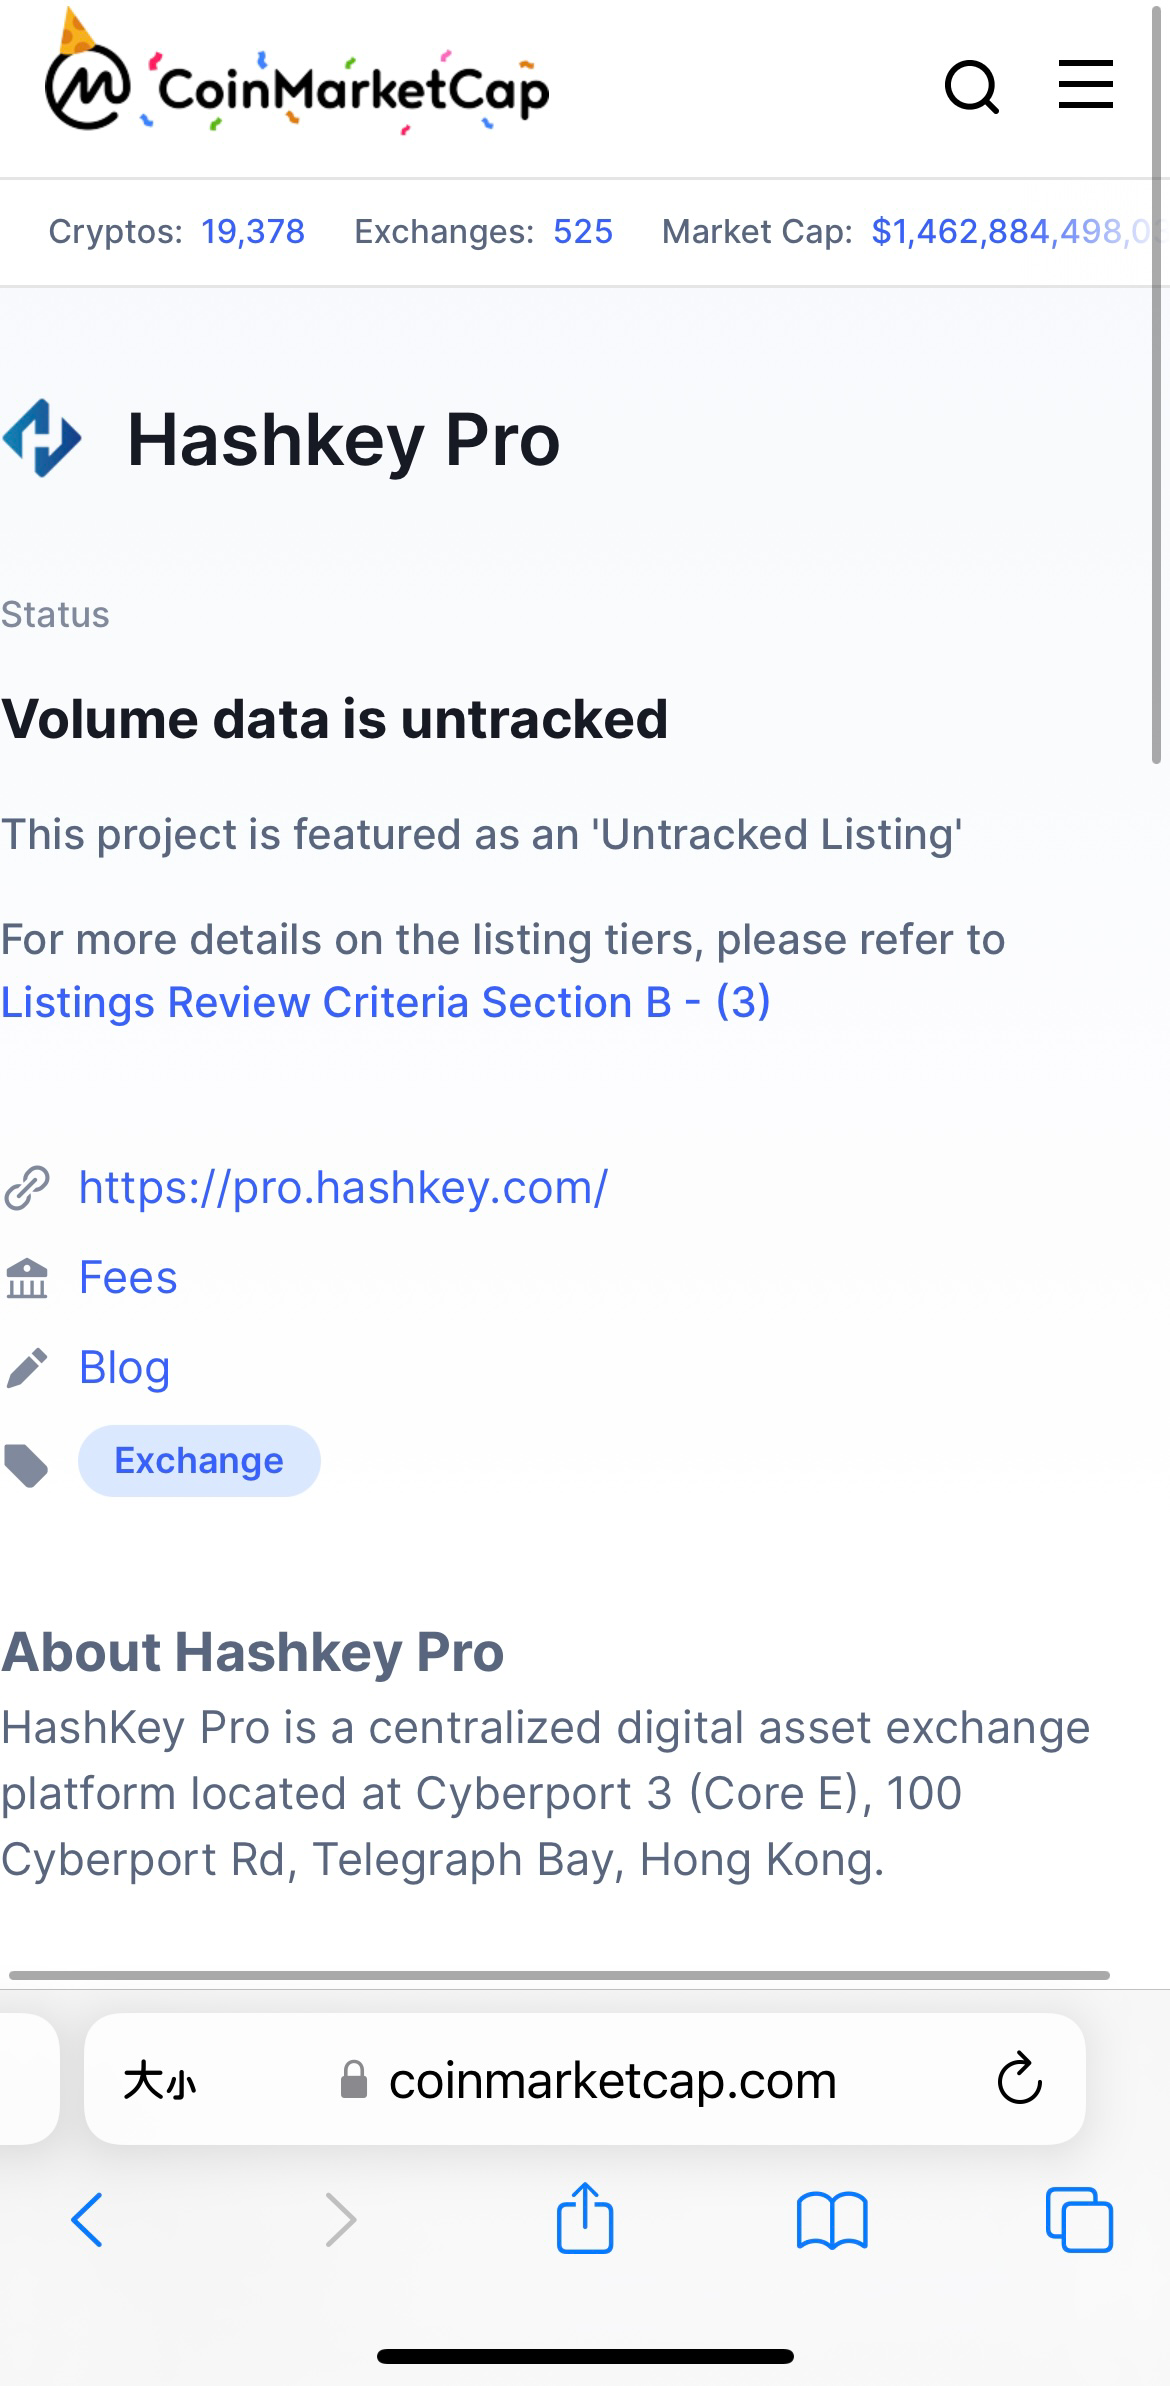
Task: Visit the pro.hashkey.com website link
Action: pyautogui.click(x=343, y=1187)
